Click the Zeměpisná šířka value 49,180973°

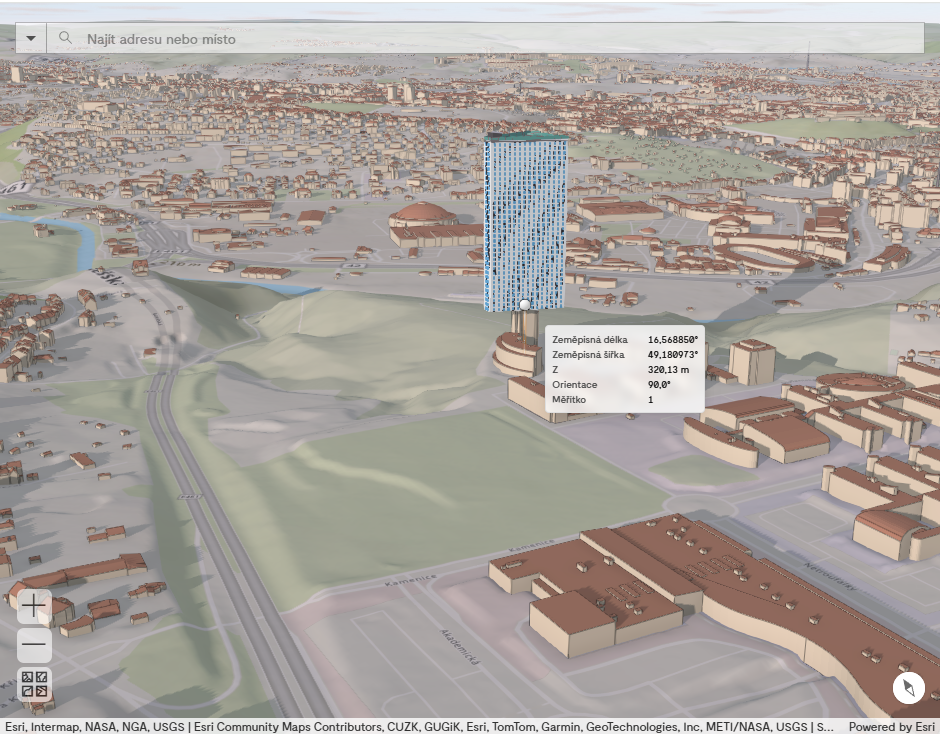[672, 355]
